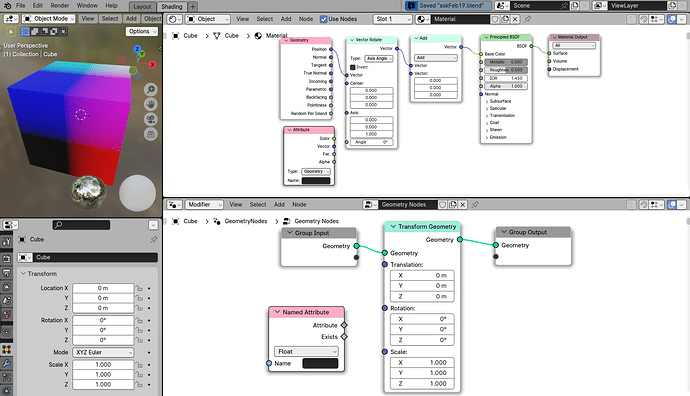Viewport: 690px width, 396px height.
Task: Open the Object Mode dropdown
Action: [49, 19]
